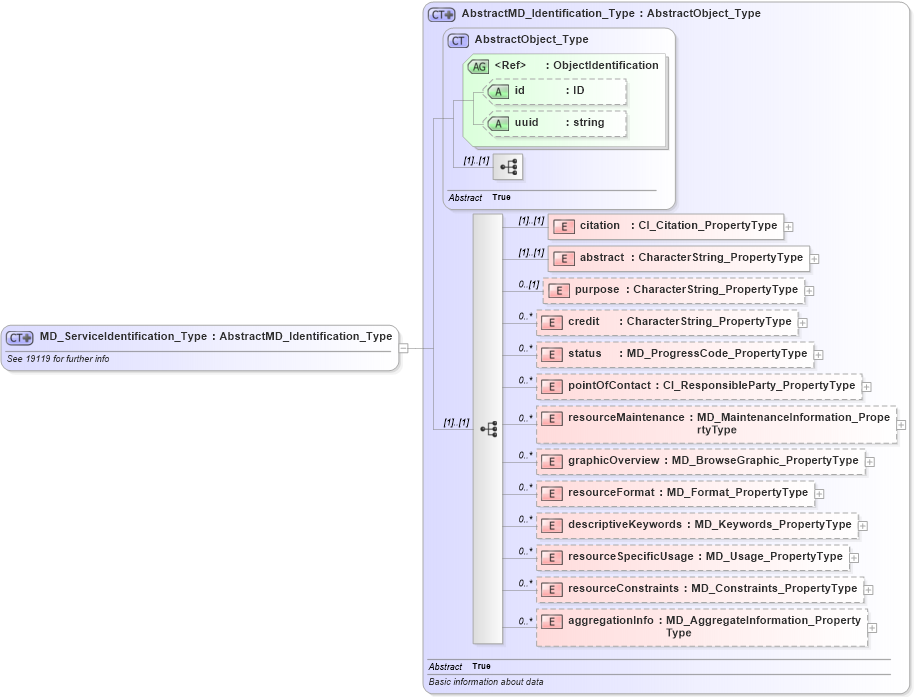Expand MD_ServiceIdentification_Type's right-side connector box

[x=404, y=347]
